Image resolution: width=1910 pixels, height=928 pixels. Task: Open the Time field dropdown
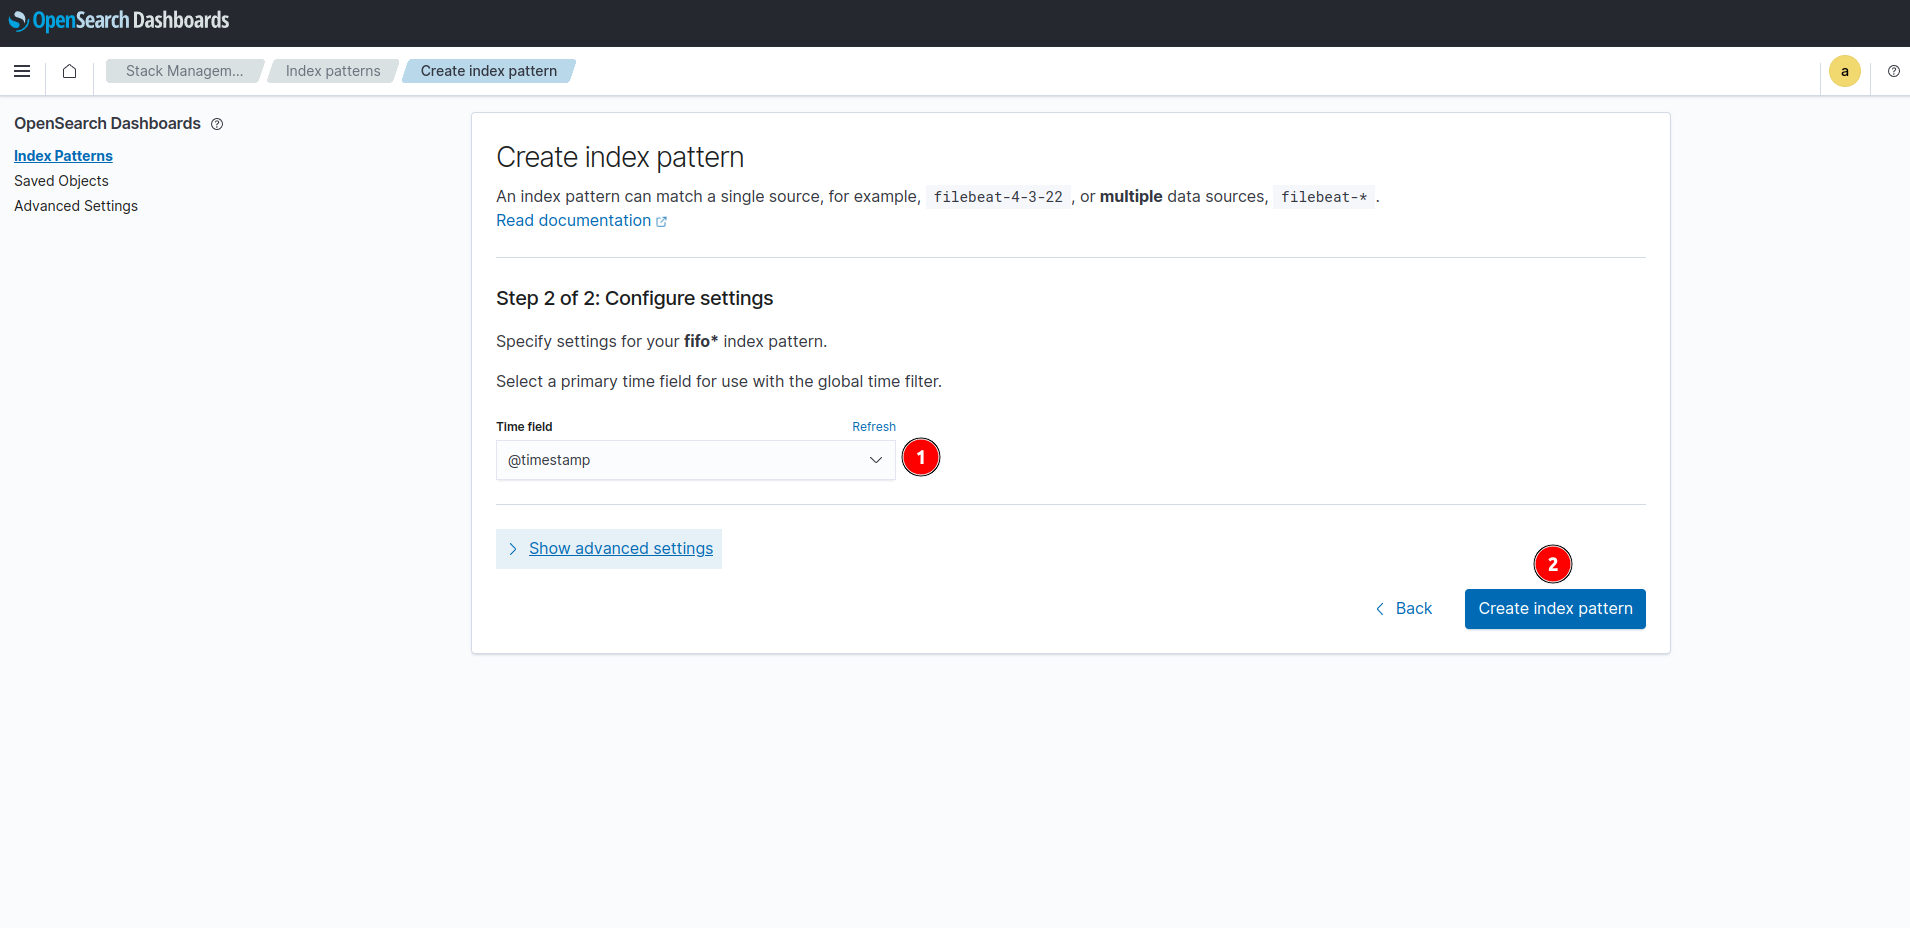point(696,460)
